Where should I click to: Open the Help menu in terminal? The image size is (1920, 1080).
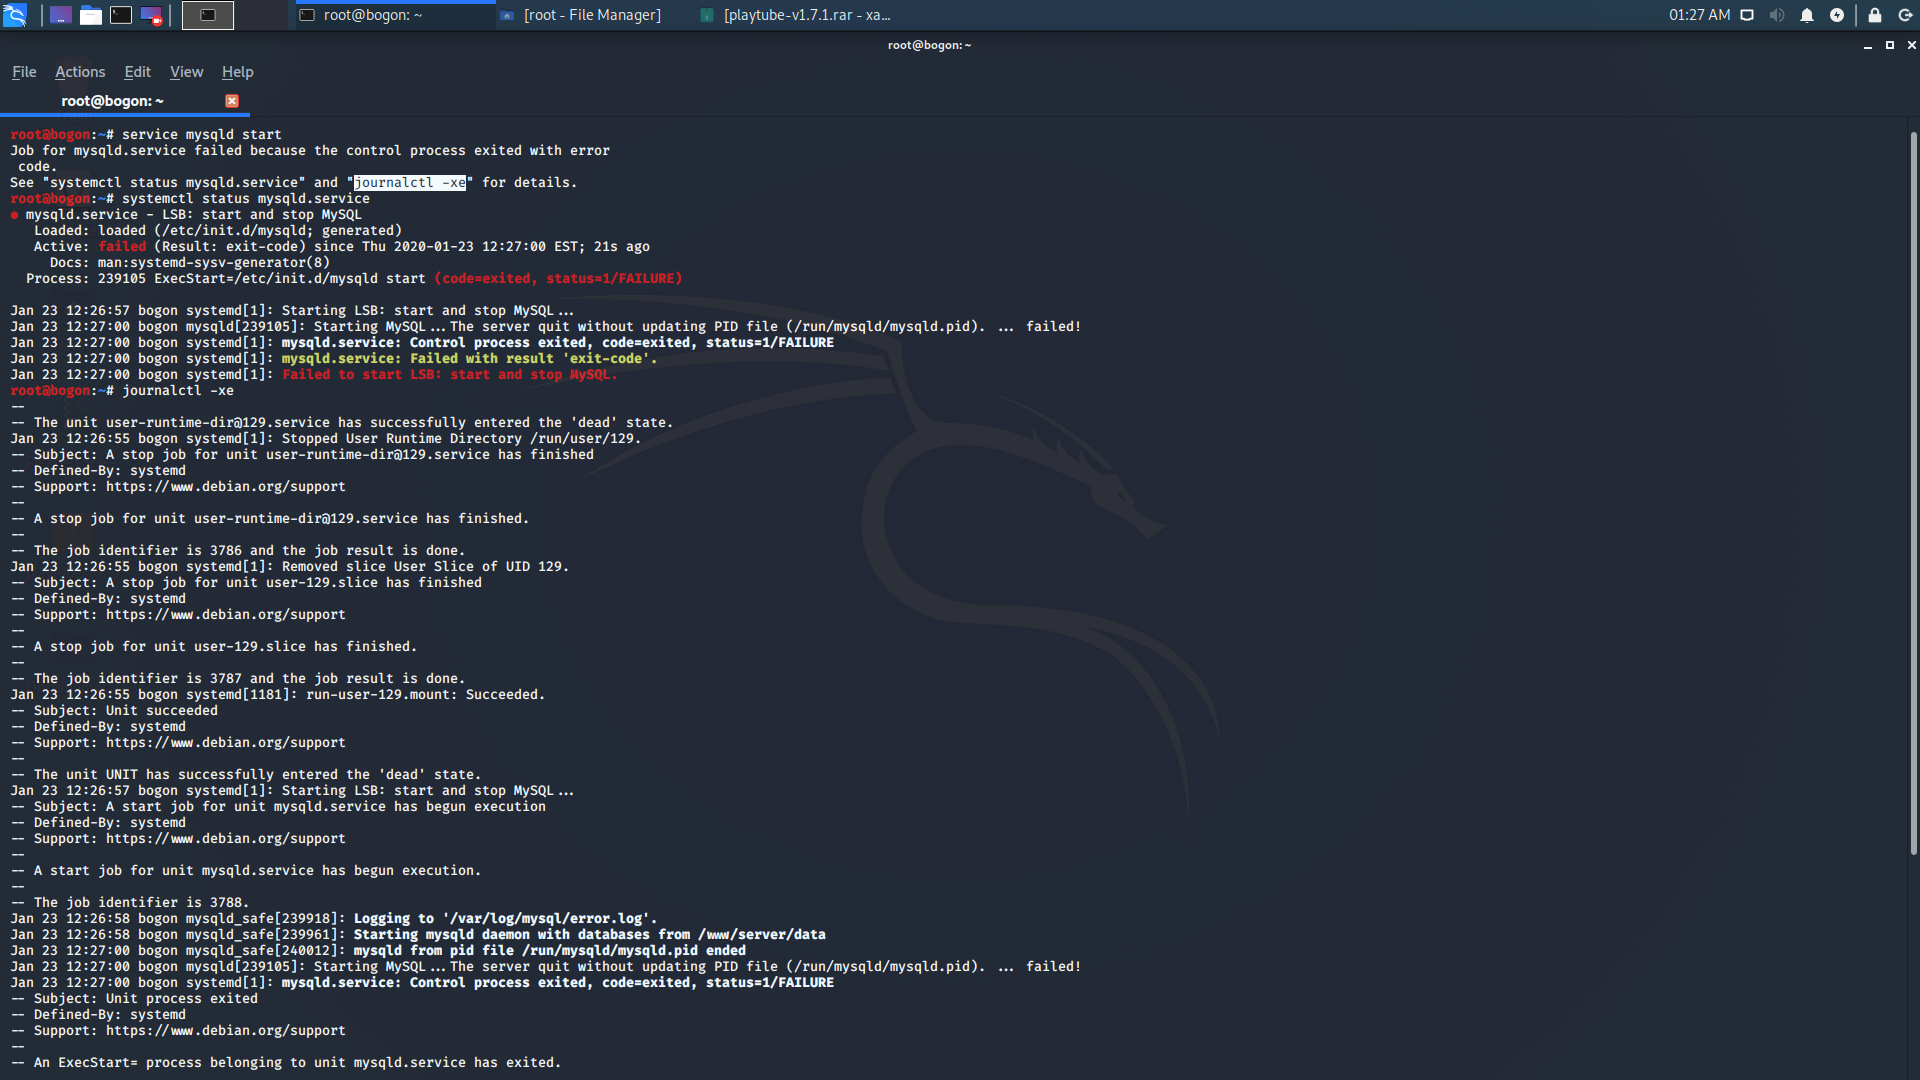[237, 72]
